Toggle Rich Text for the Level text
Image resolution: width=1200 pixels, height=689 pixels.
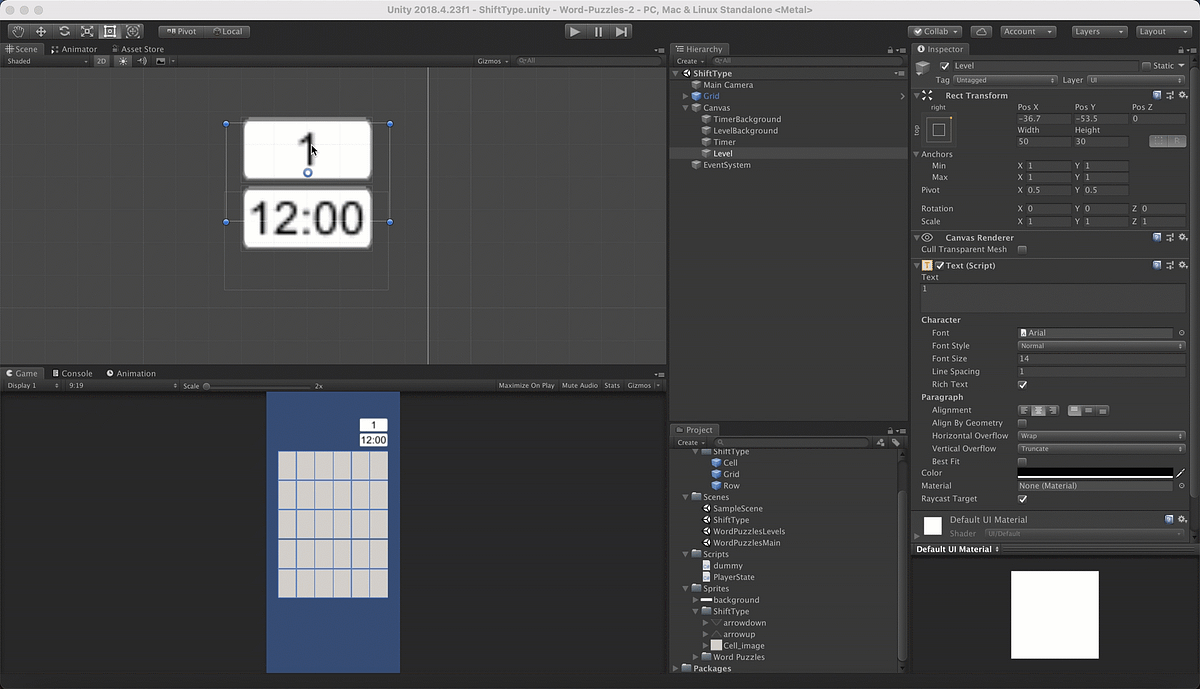point(1023,384)
